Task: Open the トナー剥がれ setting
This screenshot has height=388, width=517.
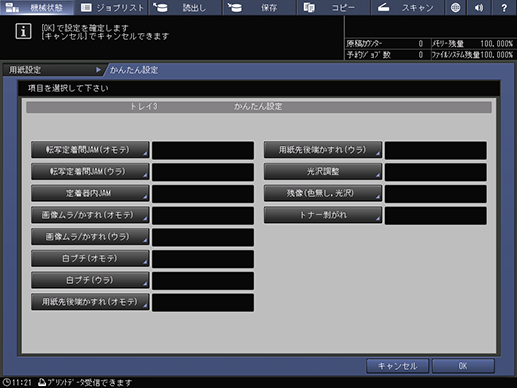Action: click(323, 215)
